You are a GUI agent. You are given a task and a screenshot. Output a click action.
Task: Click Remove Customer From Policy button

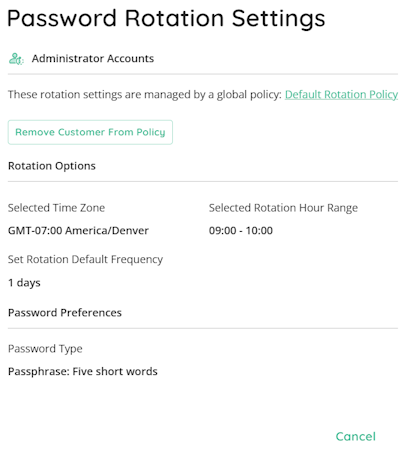click(90, 132)
